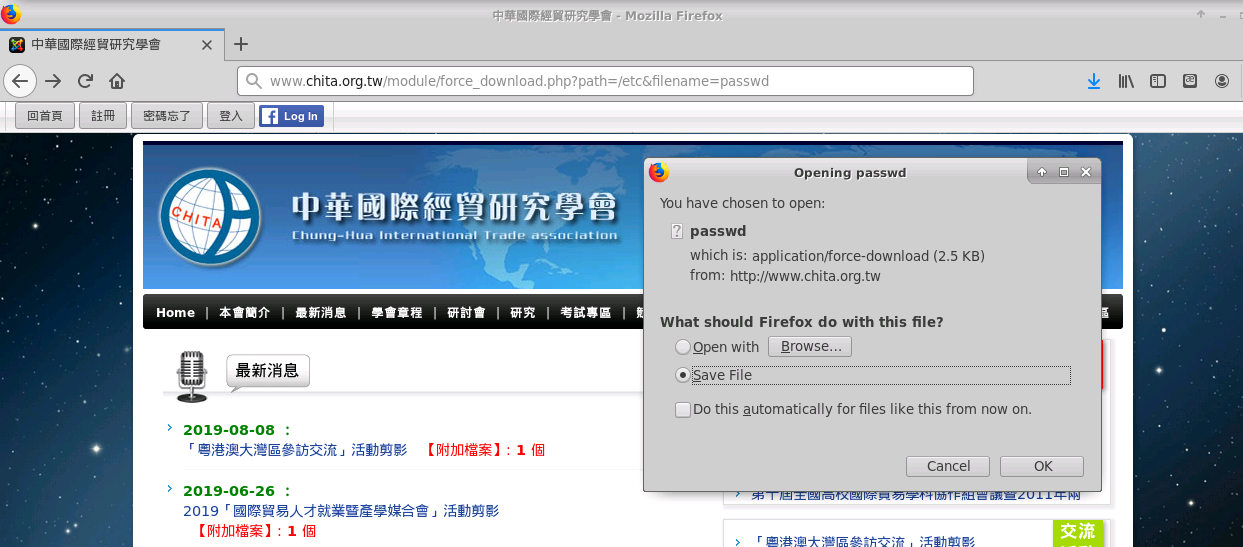
Task: Click the tab's site favicon
Action: (x=17, y=45)
